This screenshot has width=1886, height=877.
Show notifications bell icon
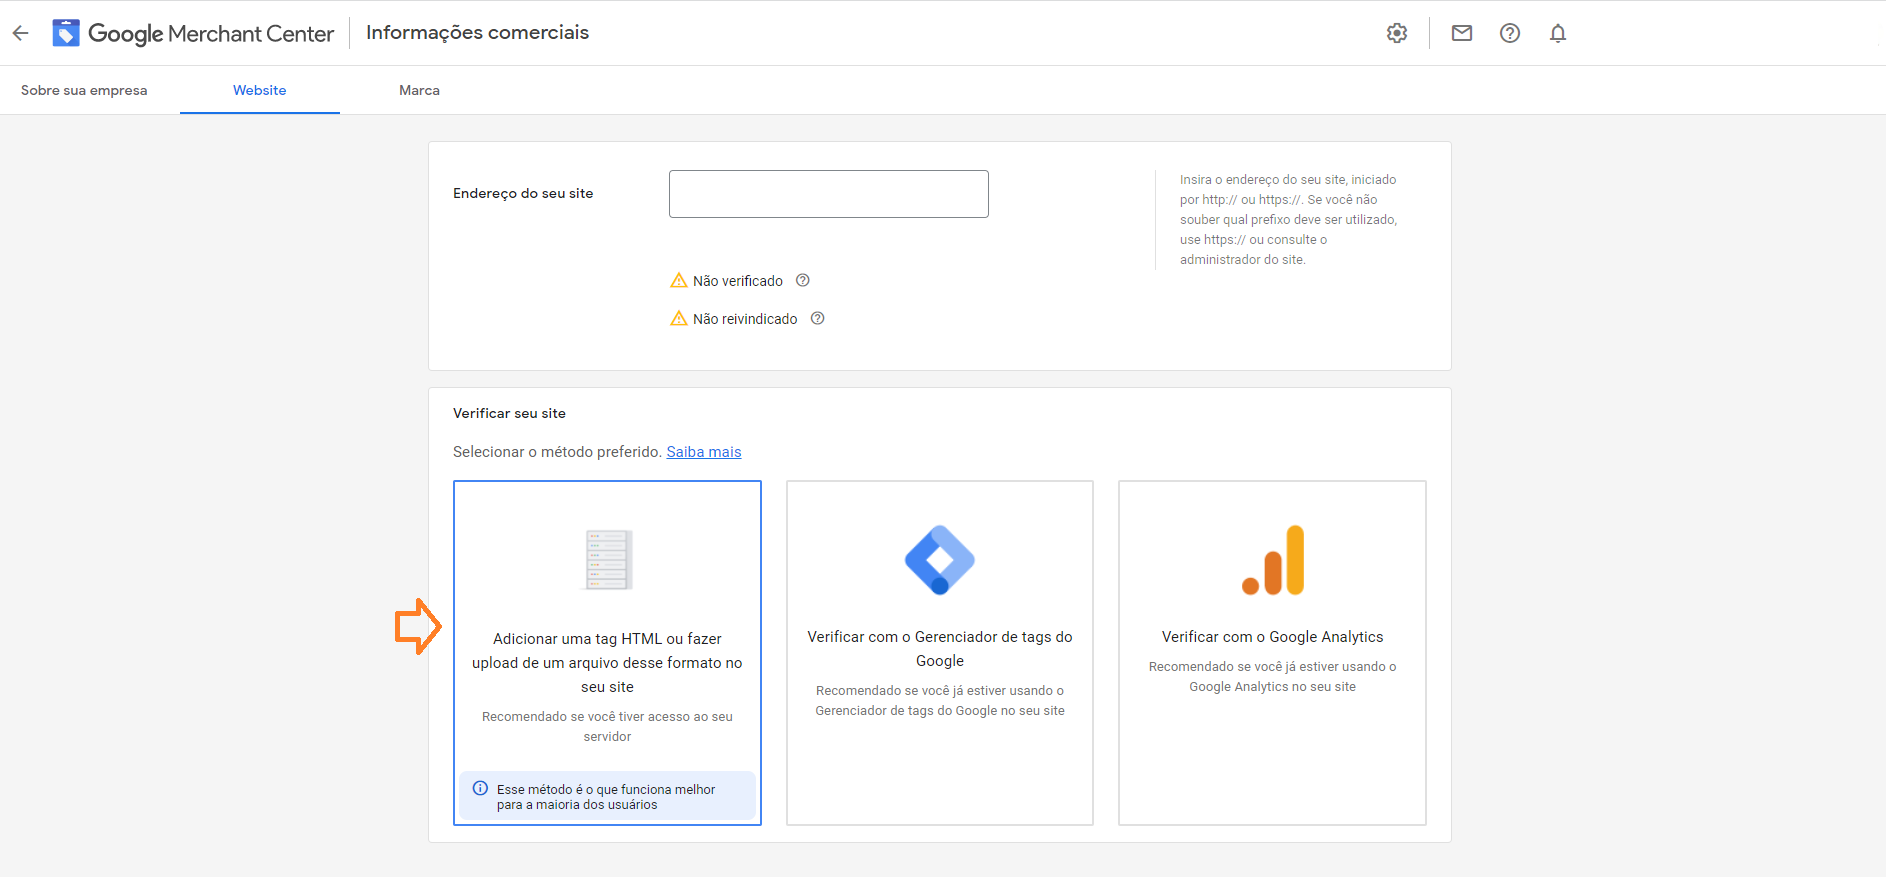[x=1558, y=33]
